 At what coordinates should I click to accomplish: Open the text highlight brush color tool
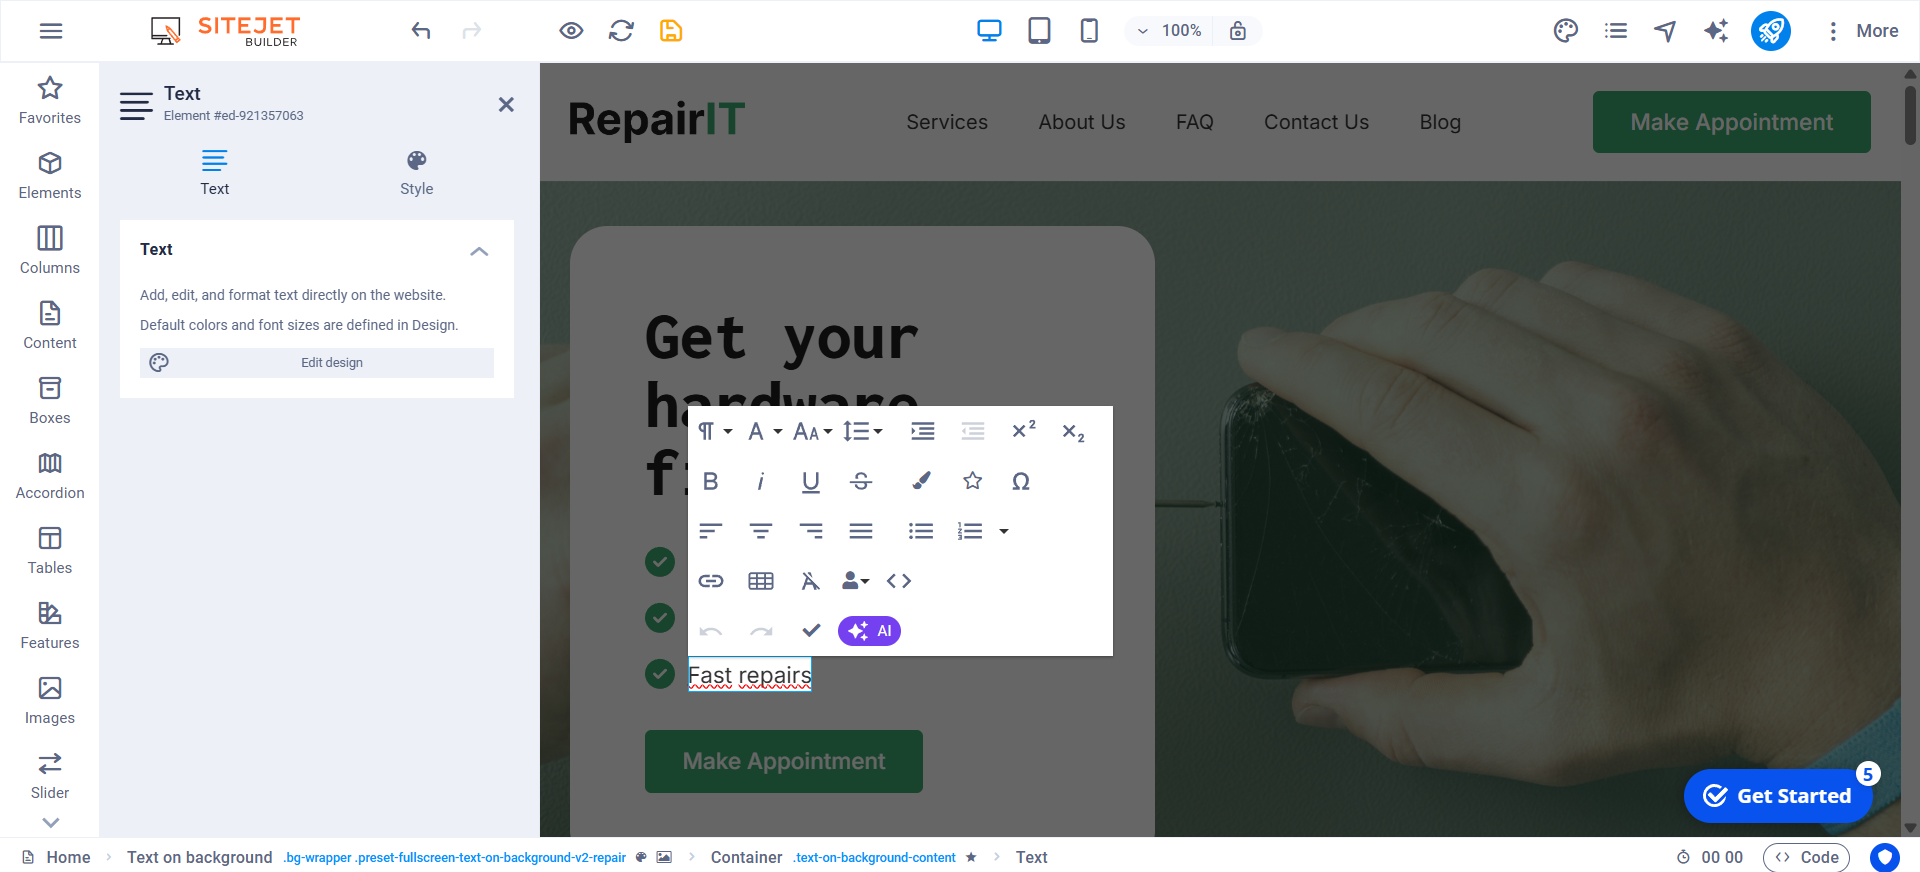coord(921,481)
